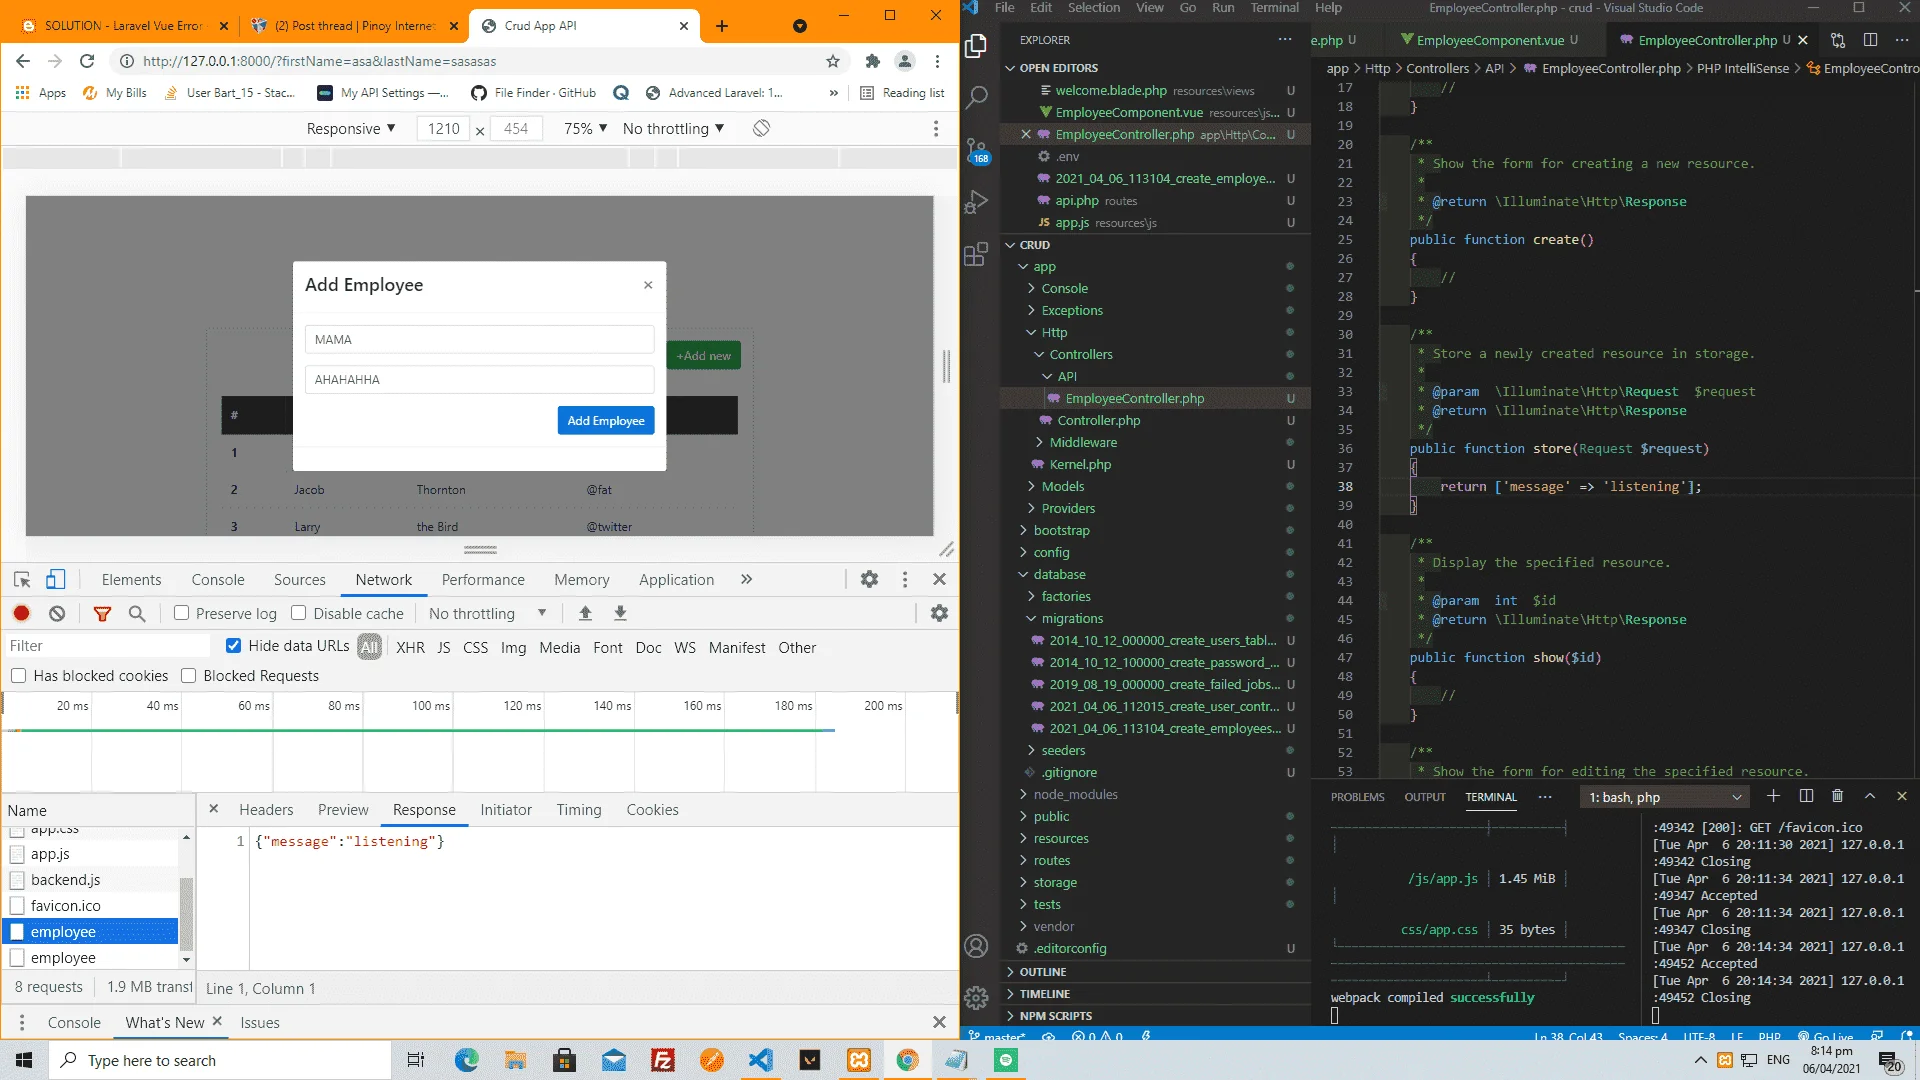1920x1080 pixels.
Task: Open VS Code Accounts icon
Action: (x=976, y=946)
